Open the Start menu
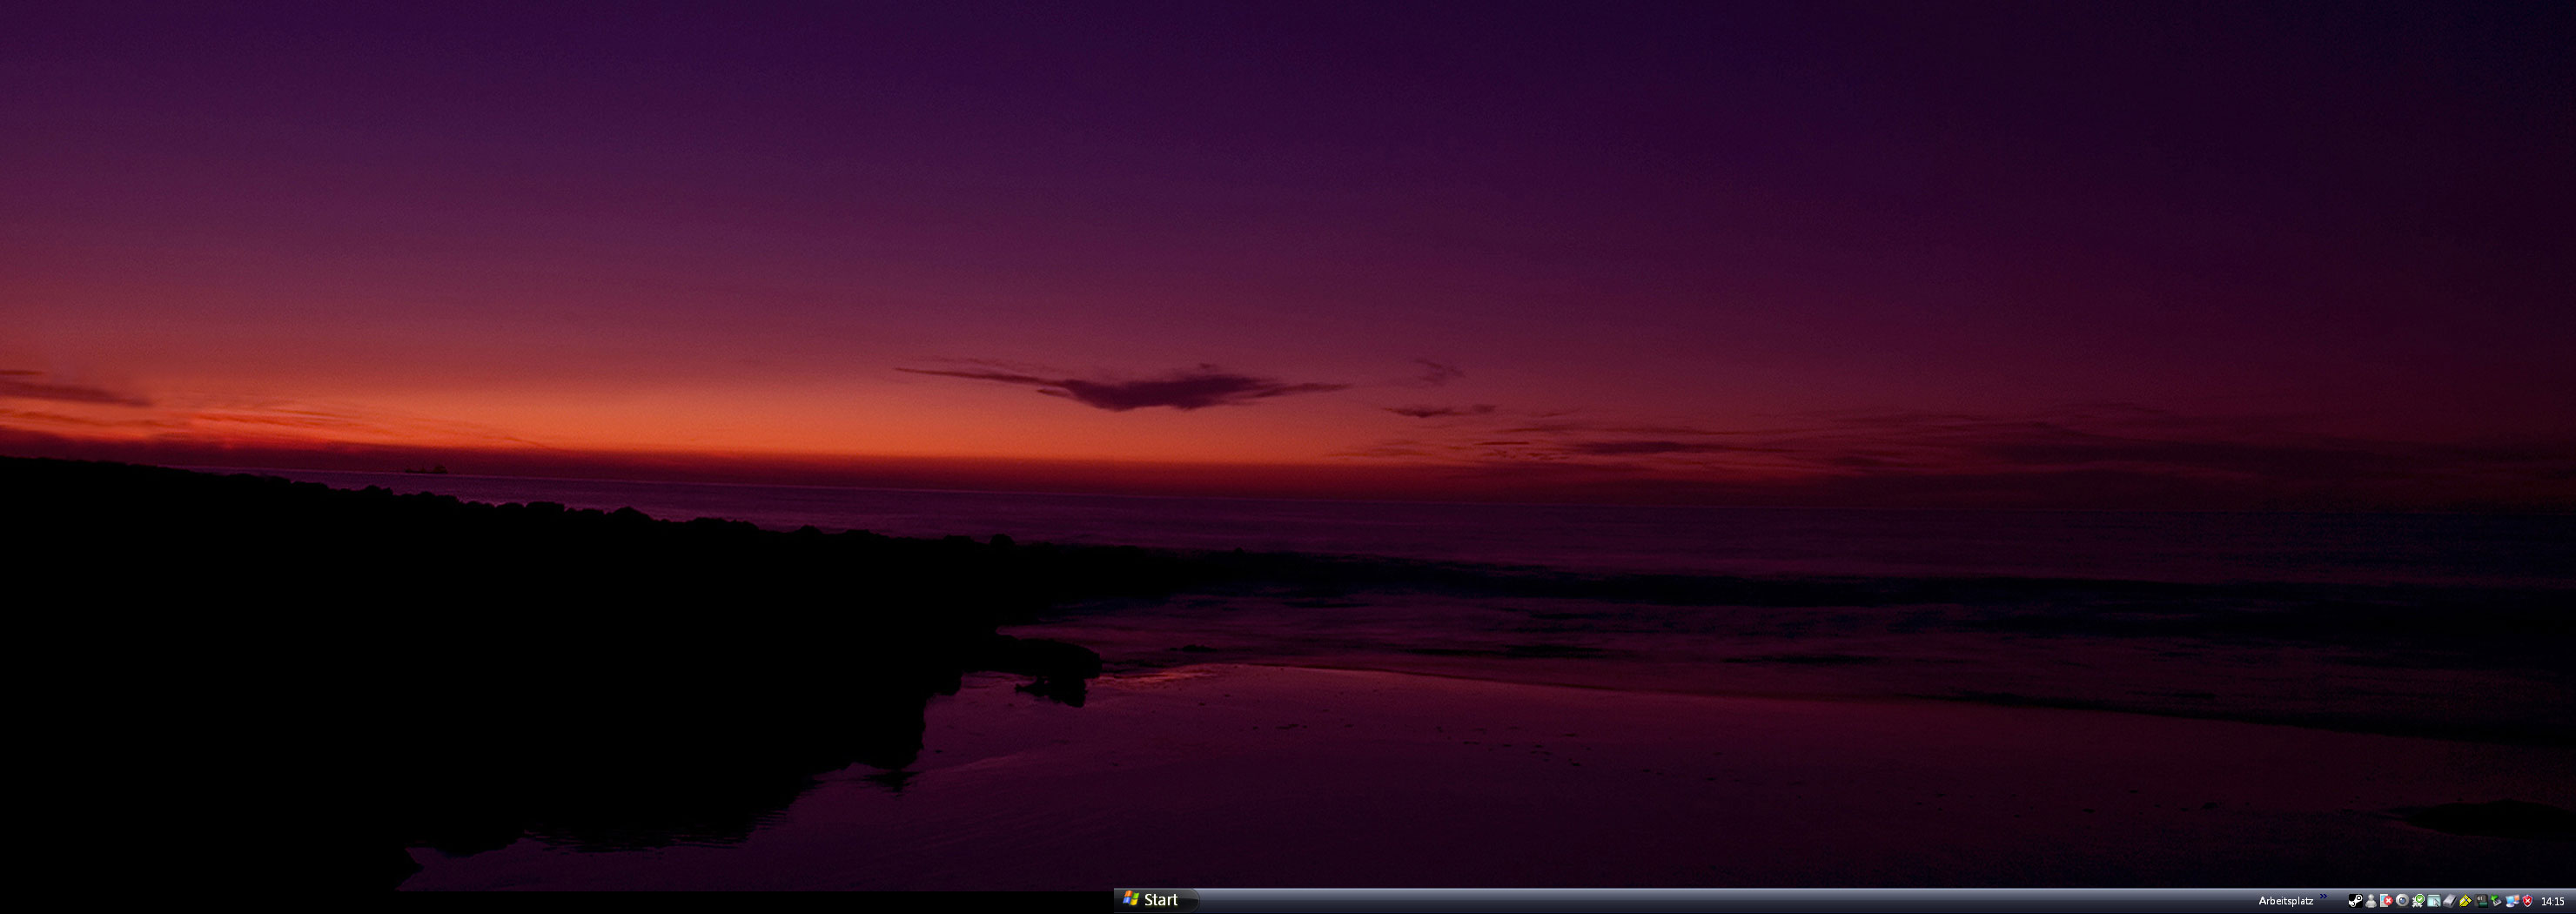This screenshot has height=914, width=2576. (x=1155, y=900)
